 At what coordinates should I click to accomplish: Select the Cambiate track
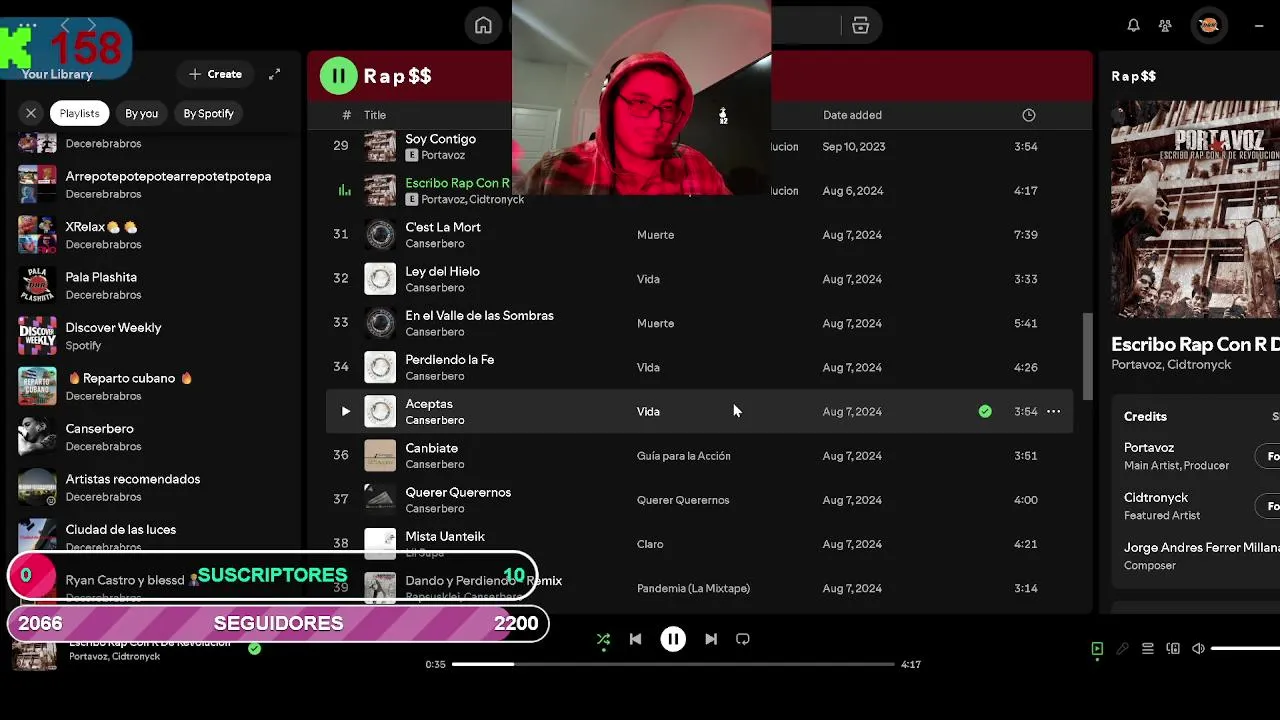699,455
